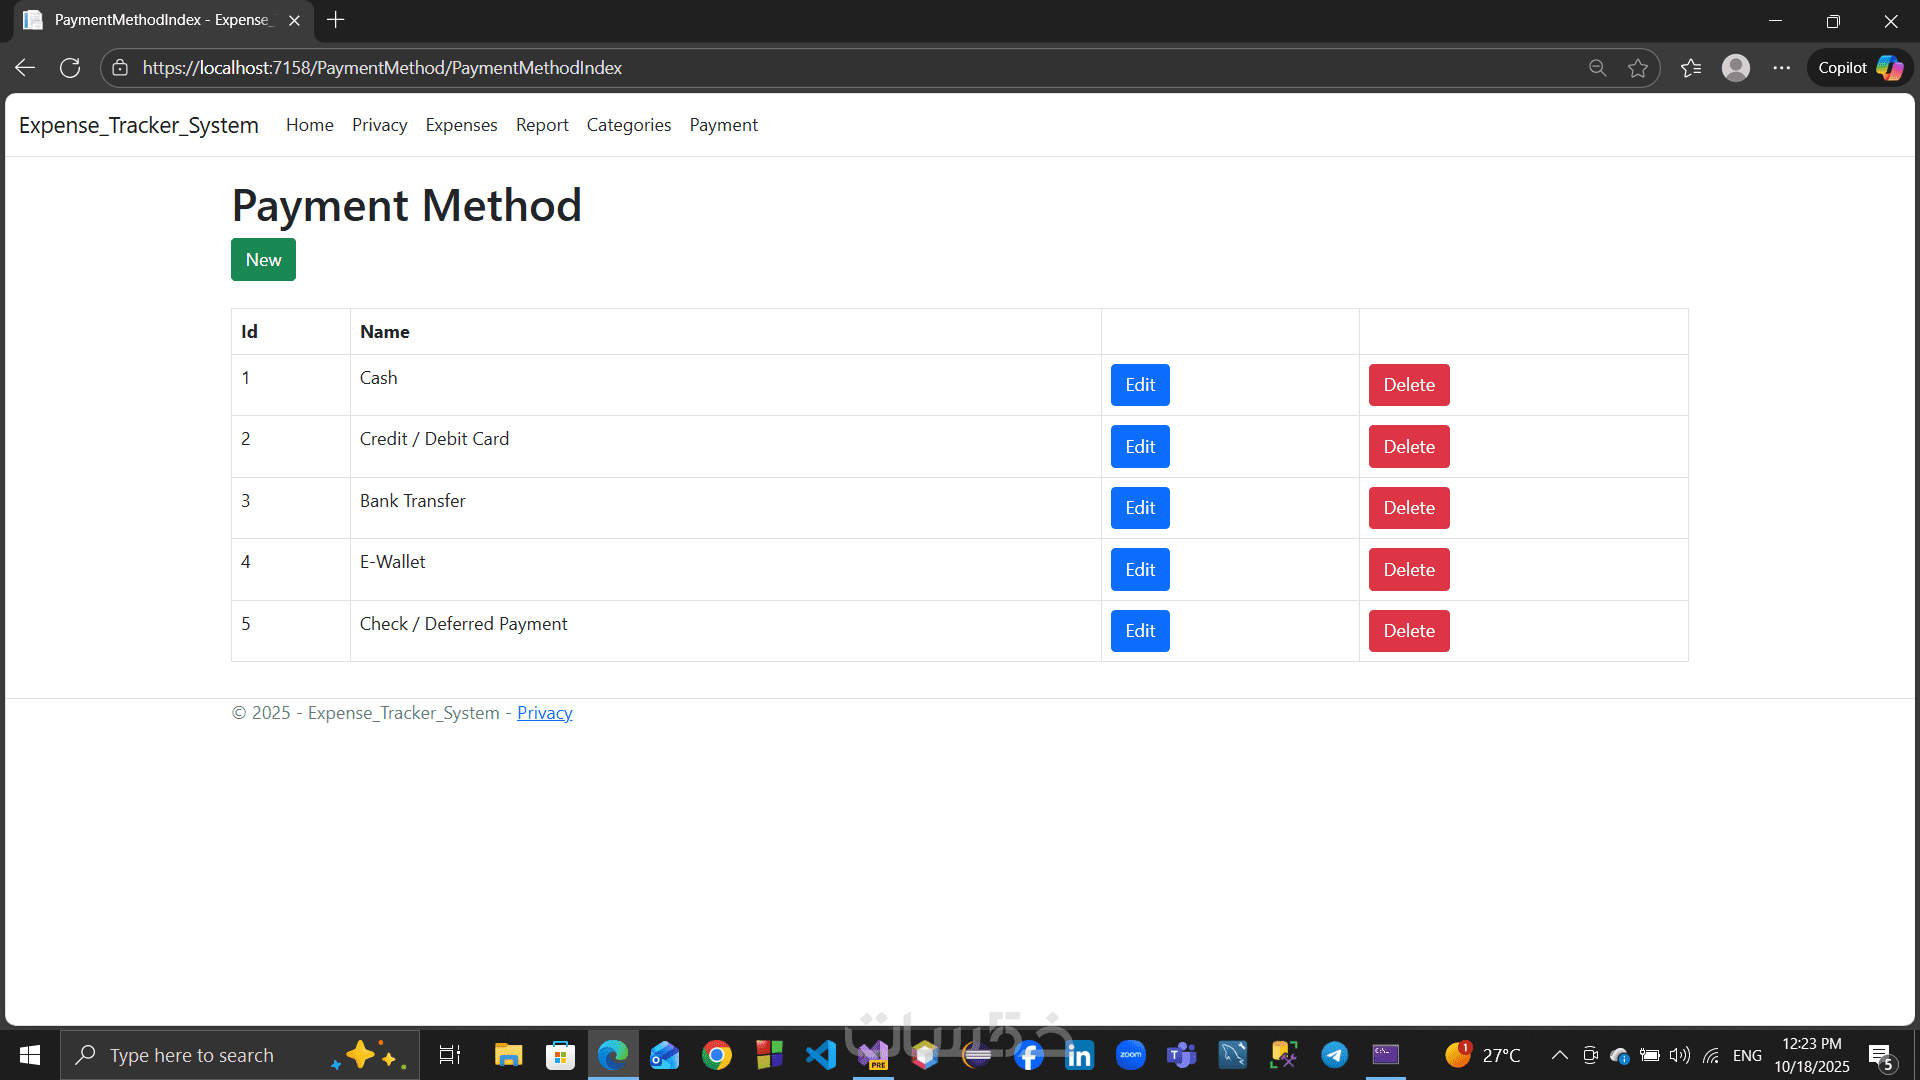Delete the E-Wallet payment method
This screenshot has height=1080, width=1920.
tap(1408, 570)
